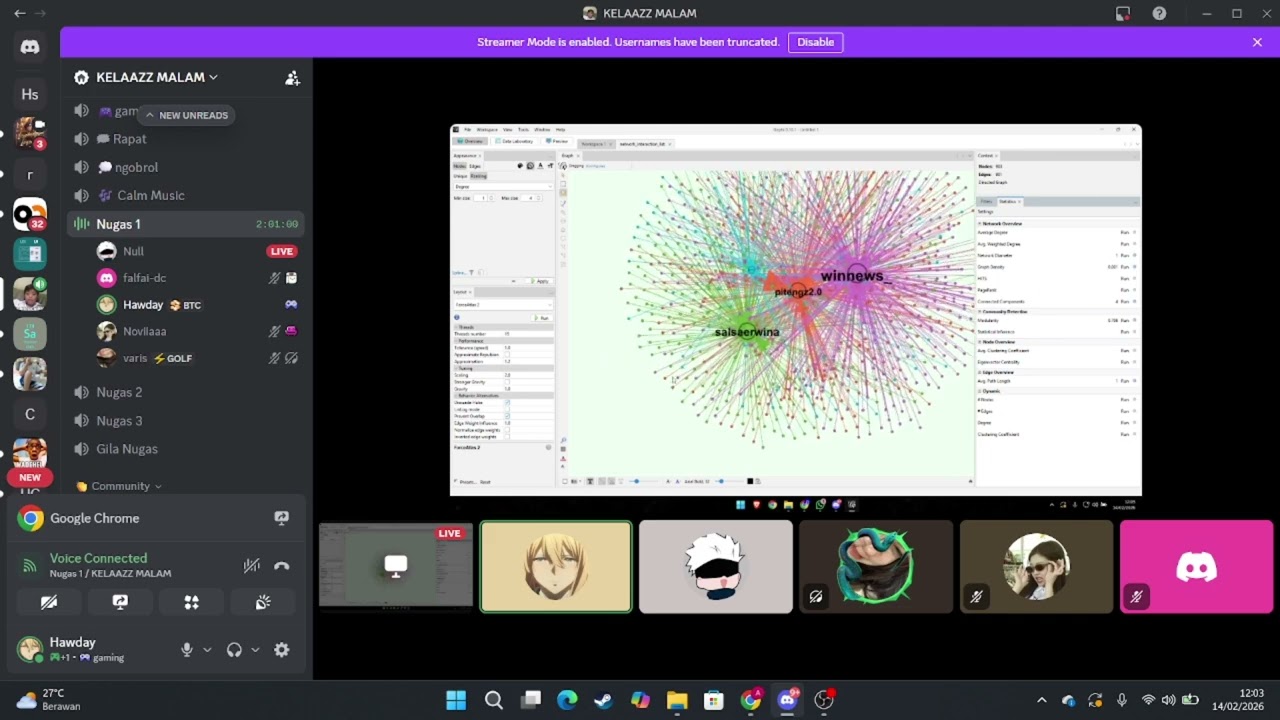Open clock and date 12:03 panel

tap(1238, 700)
